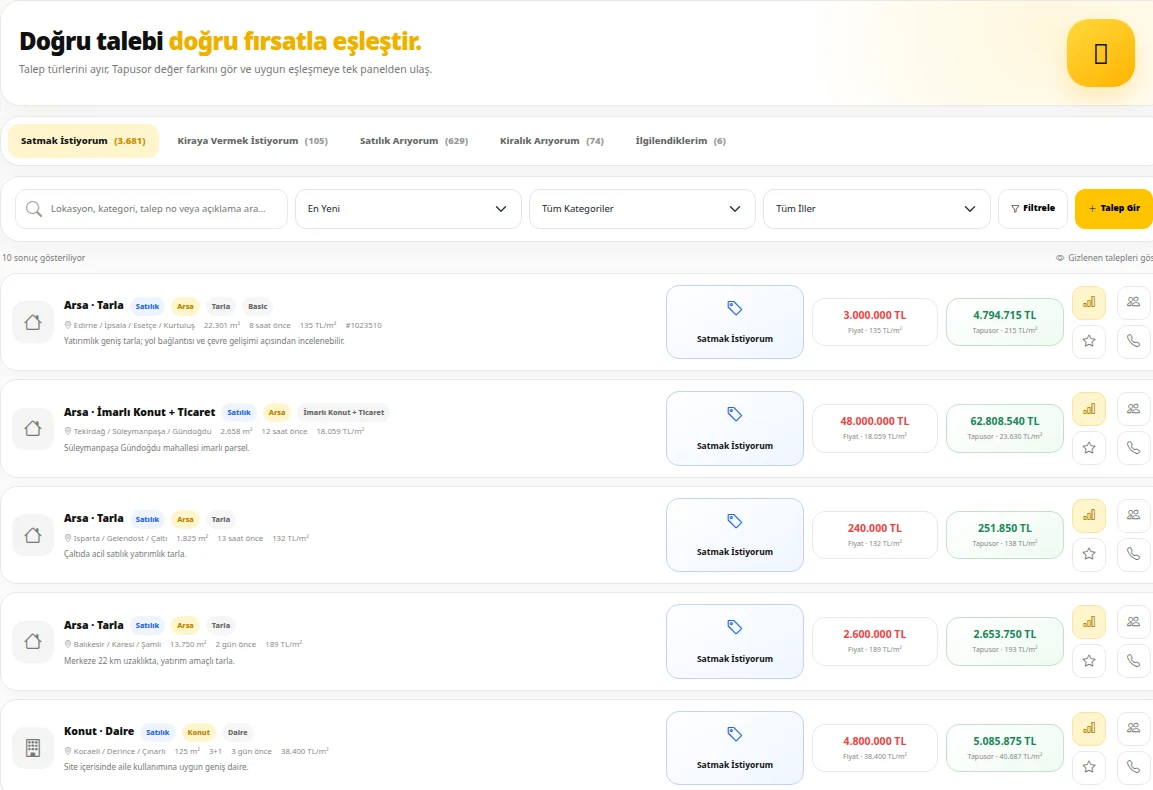Call the Kocaeli Derince listing owner

click(1133, 767)
